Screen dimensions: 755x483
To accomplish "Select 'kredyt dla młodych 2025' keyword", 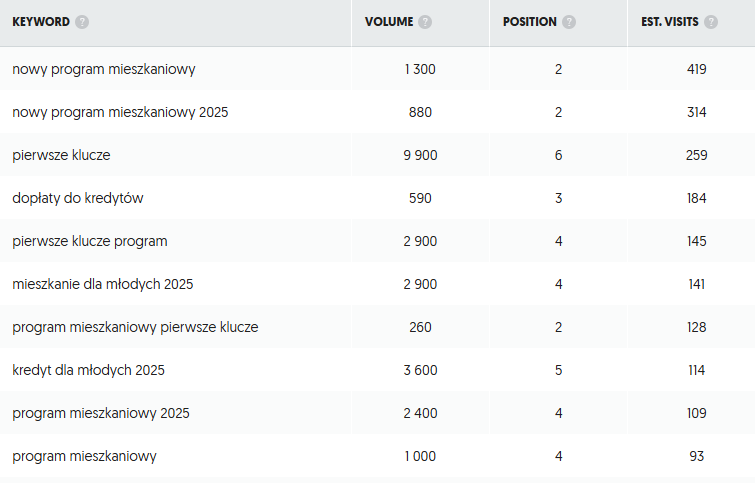I will pos(89,370).
